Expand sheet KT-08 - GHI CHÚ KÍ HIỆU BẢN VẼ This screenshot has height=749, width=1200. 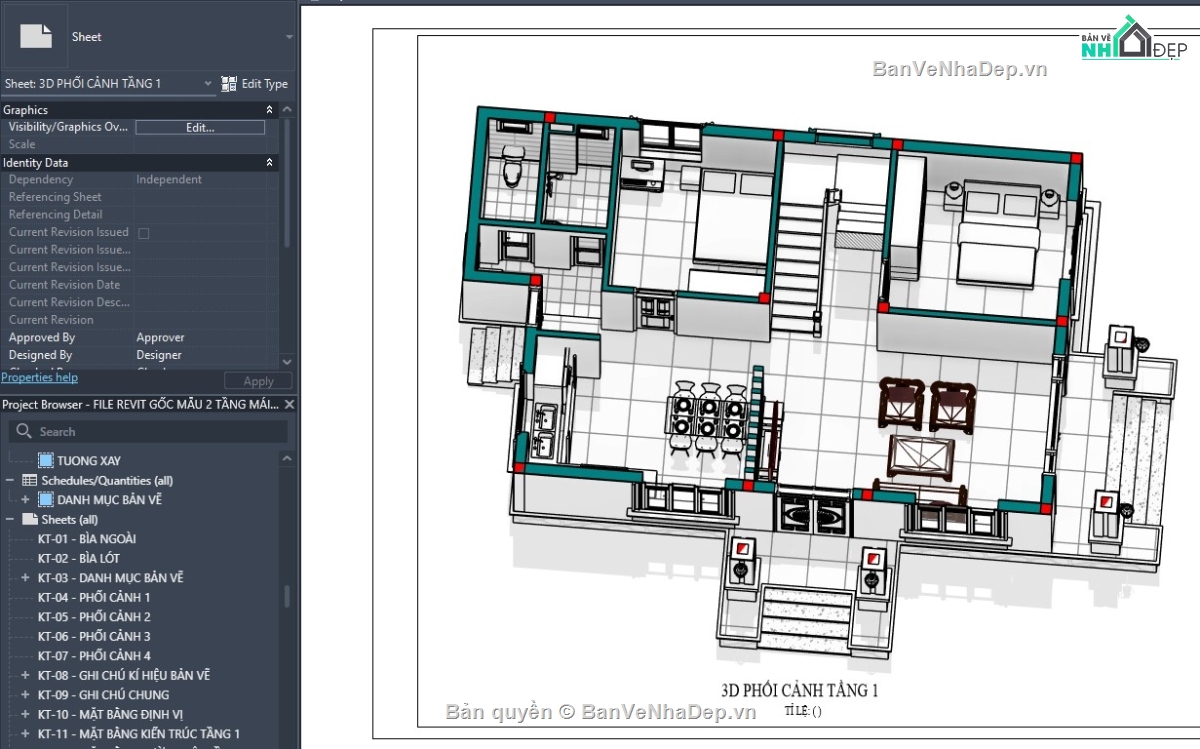pyautogui.click(x=25, y=675)
